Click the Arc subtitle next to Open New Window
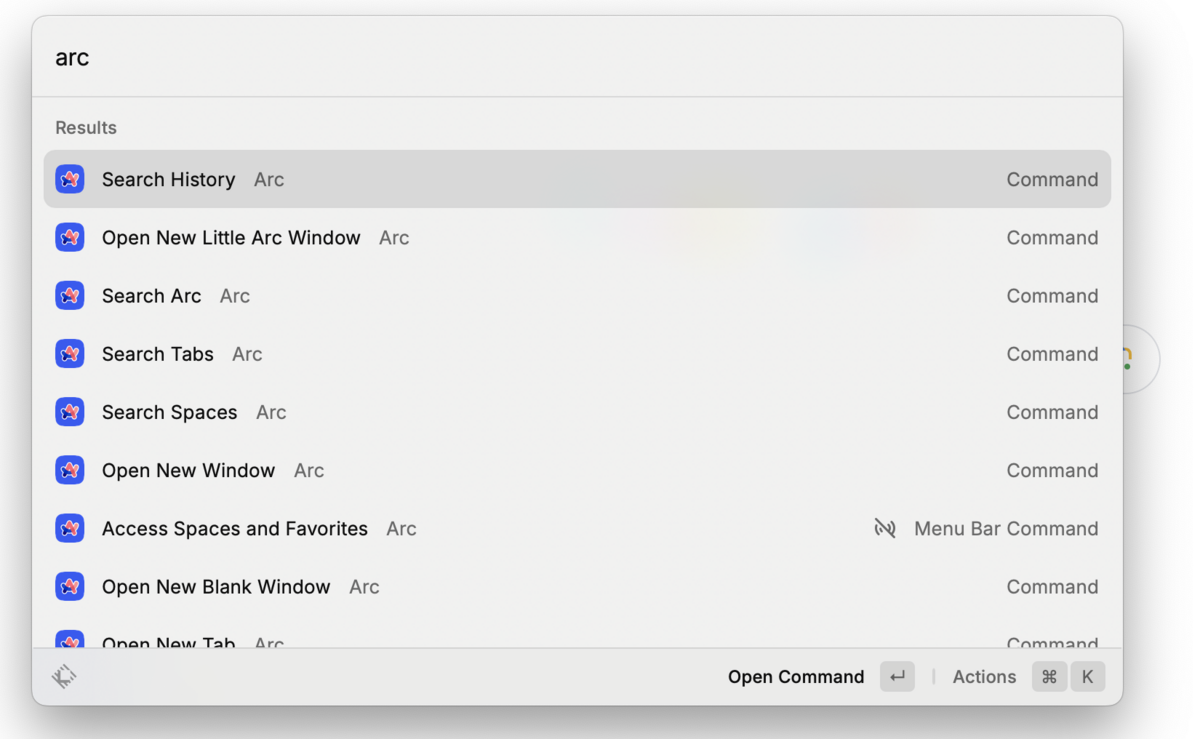The image size is (1200, 739). (309, 470)
